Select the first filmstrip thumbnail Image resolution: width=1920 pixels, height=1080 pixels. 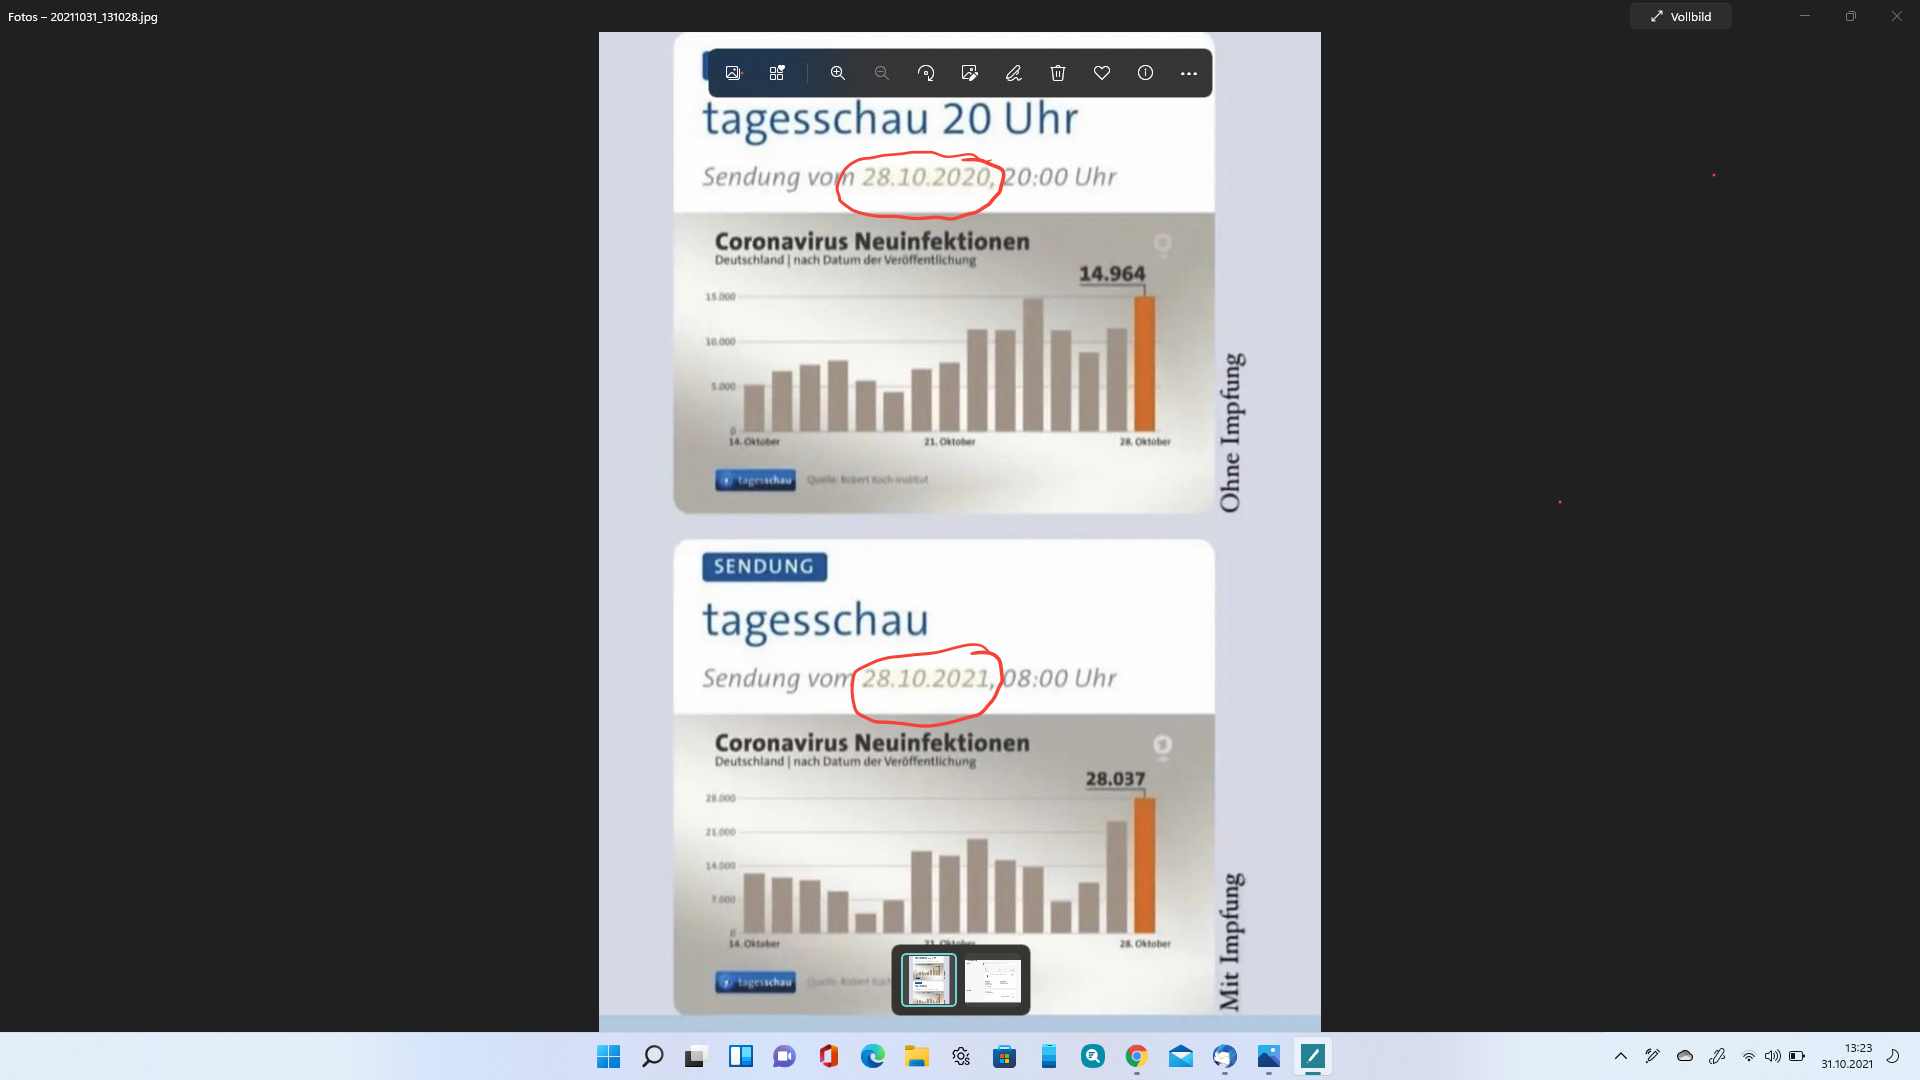(929, 980)
